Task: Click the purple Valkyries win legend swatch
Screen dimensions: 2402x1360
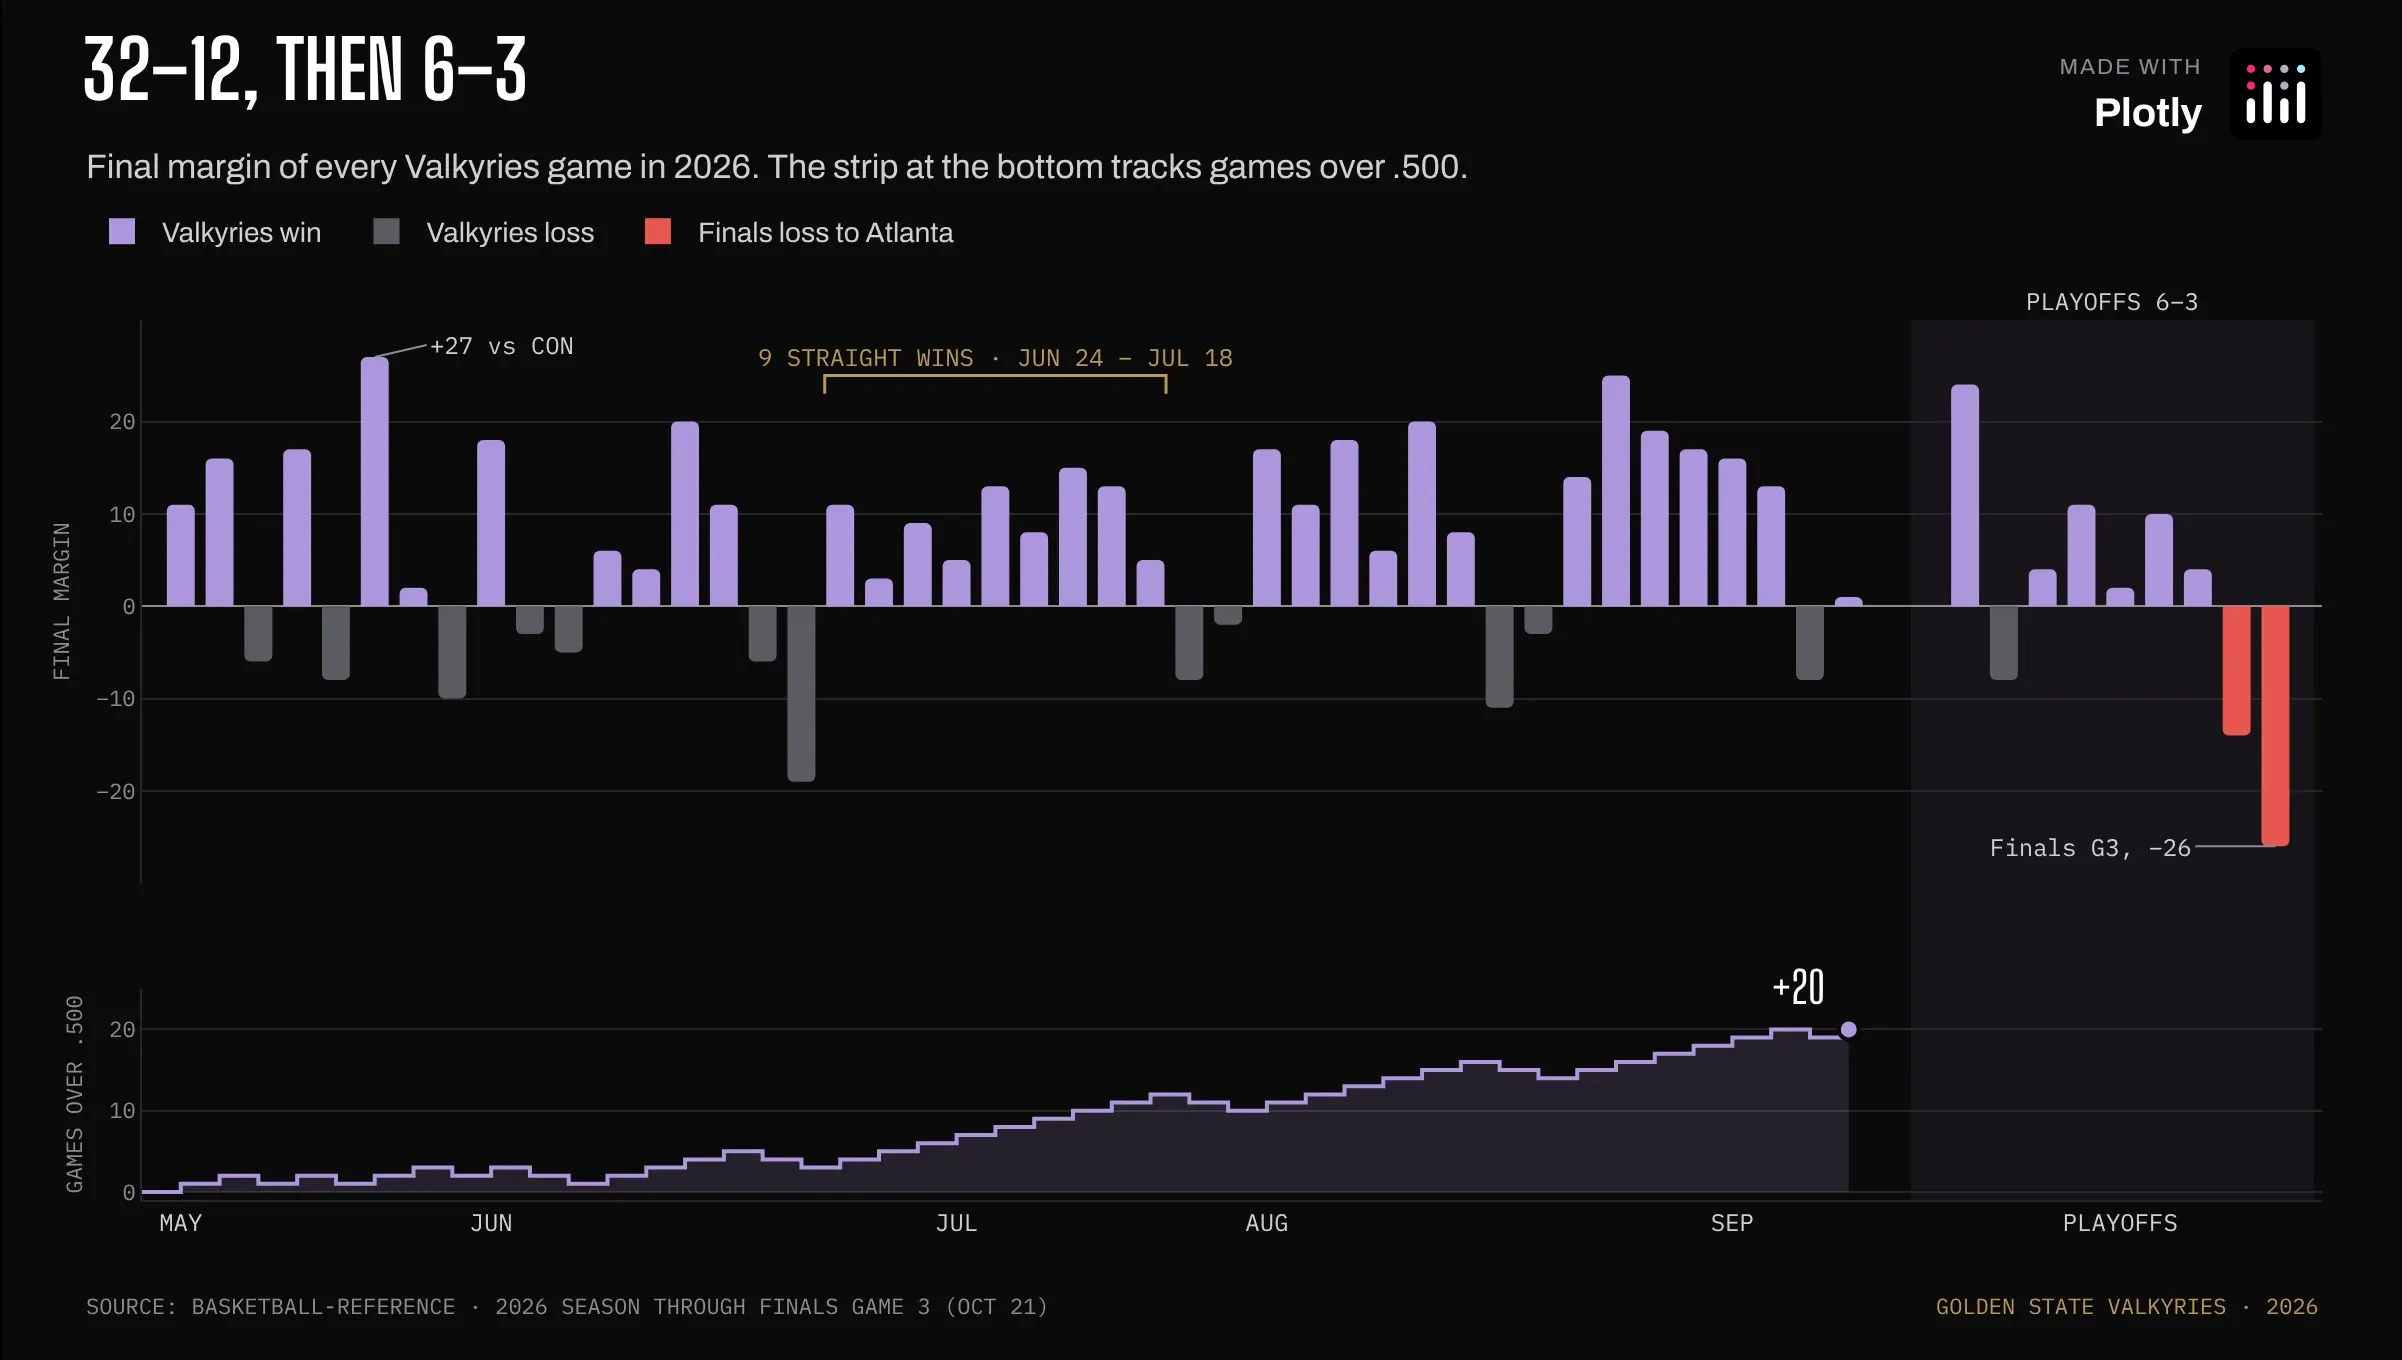Action: pos(122,232)
